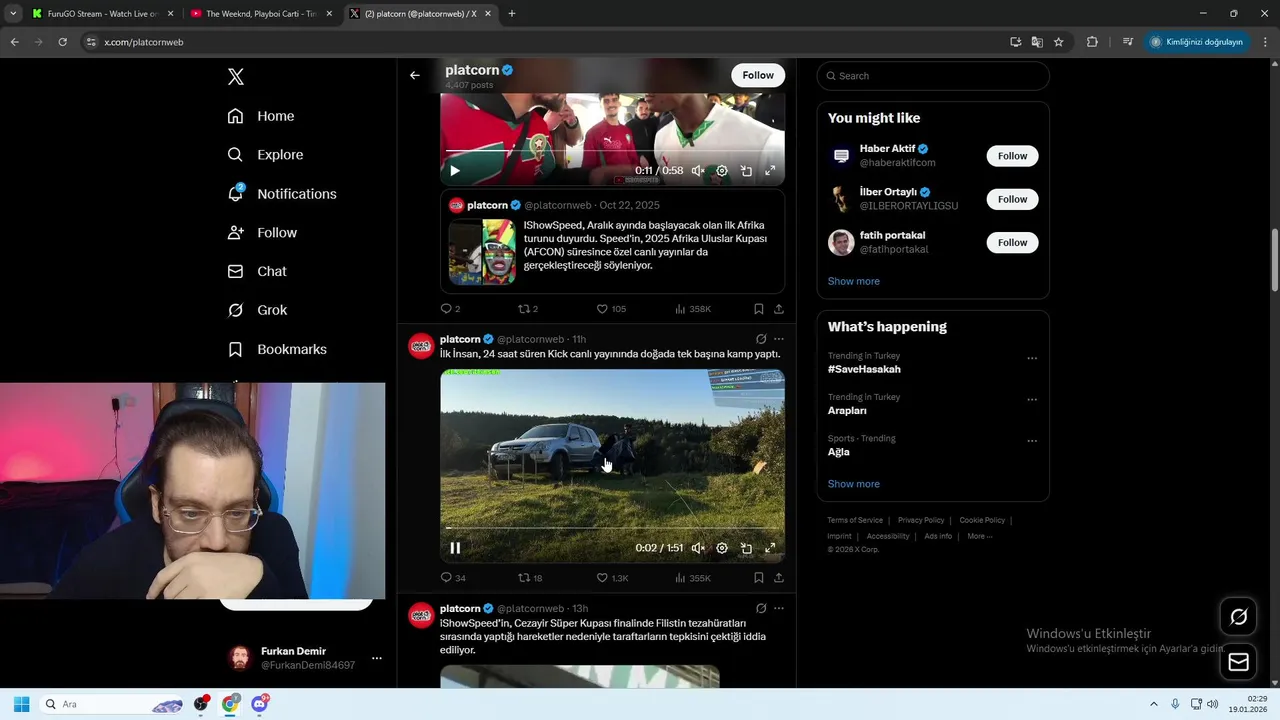
Task: Open Grok in the sidebar
Action: click(x=257, y=310)
